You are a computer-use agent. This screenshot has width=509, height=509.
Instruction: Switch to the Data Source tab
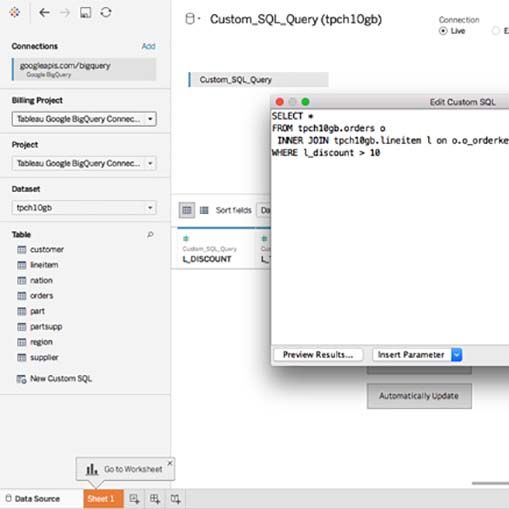[x=33, y=499]
